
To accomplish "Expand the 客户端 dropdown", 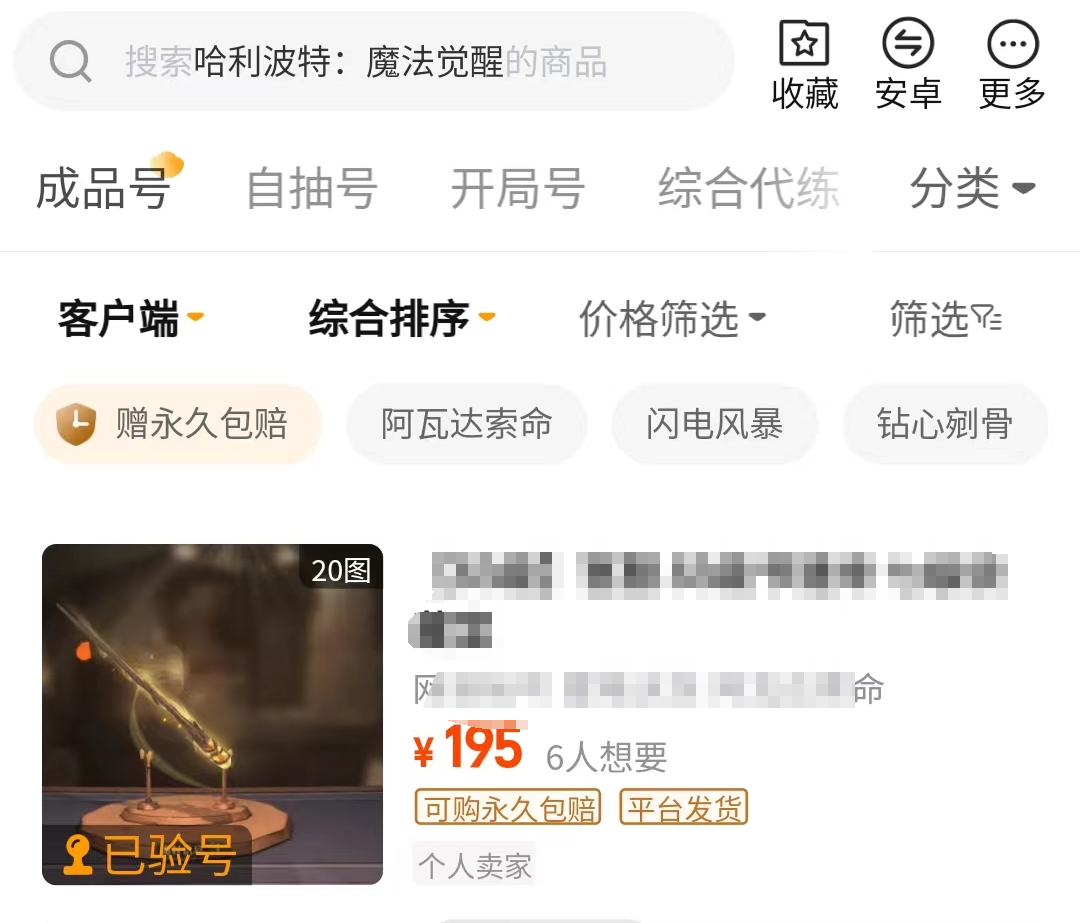I will click(x=130, y=318).
